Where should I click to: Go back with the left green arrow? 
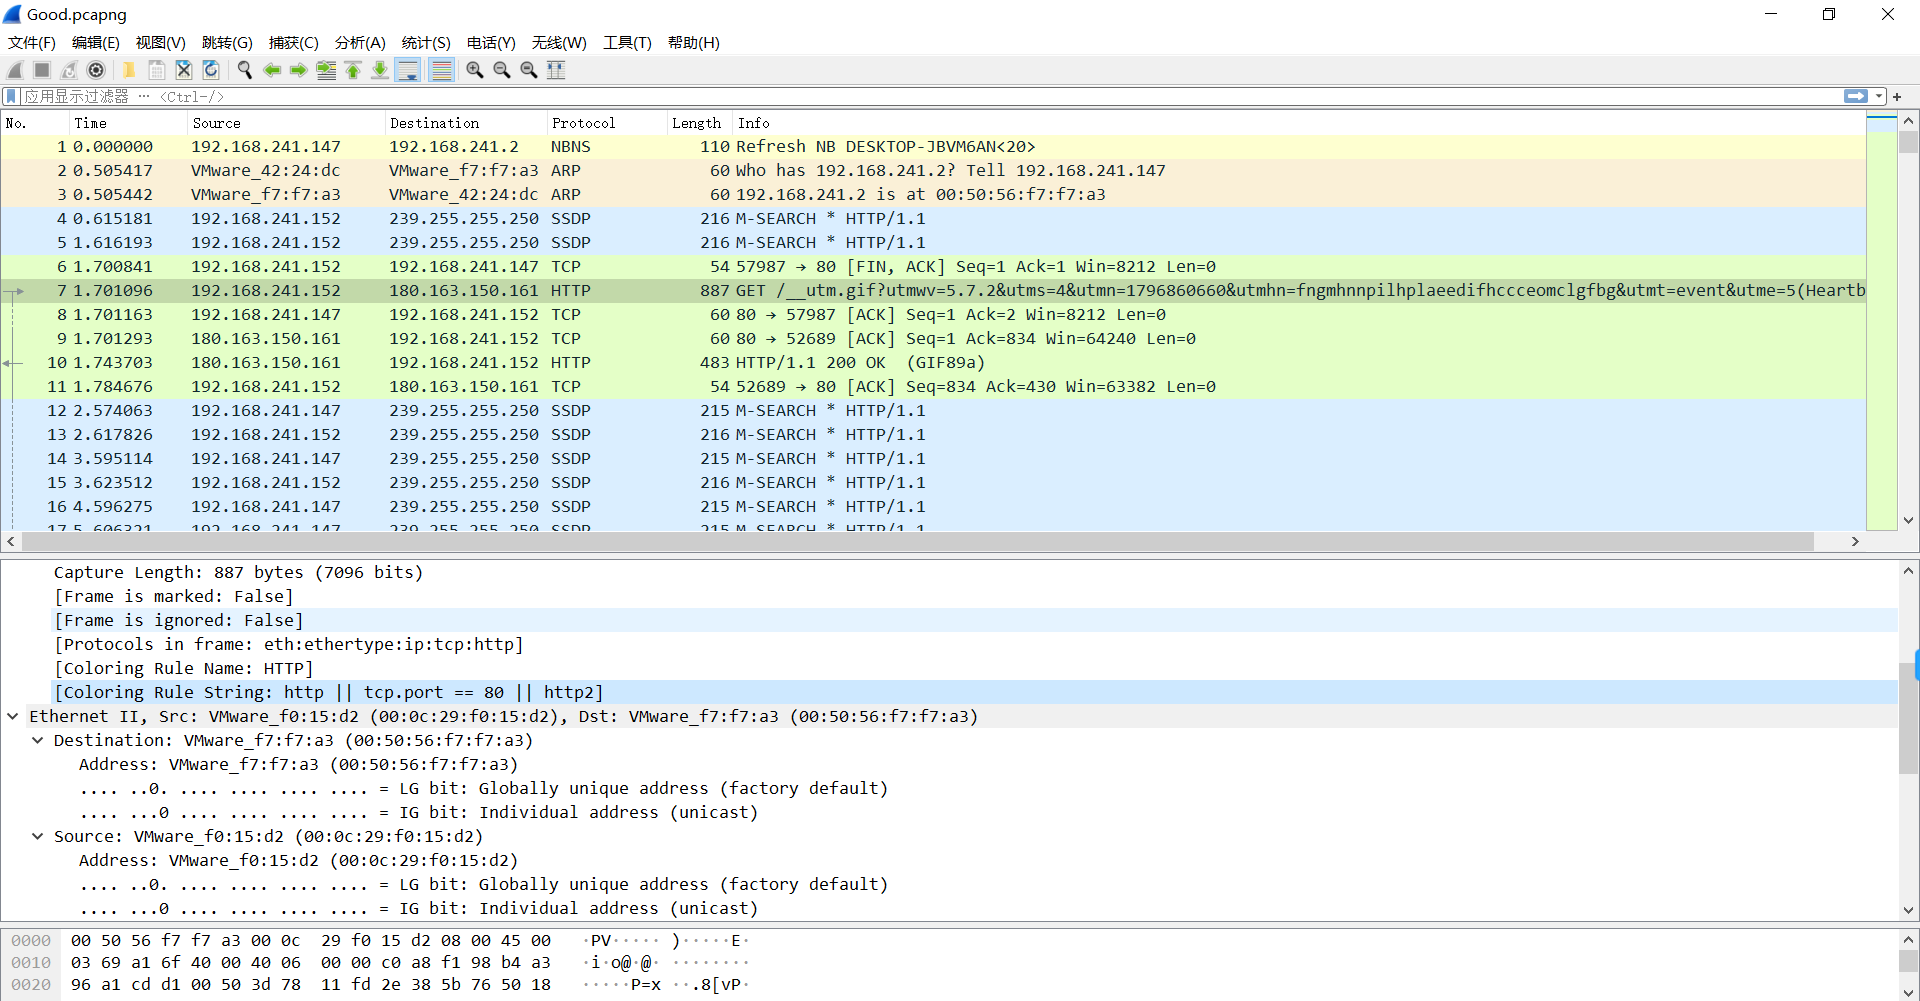tap(272, 70)
